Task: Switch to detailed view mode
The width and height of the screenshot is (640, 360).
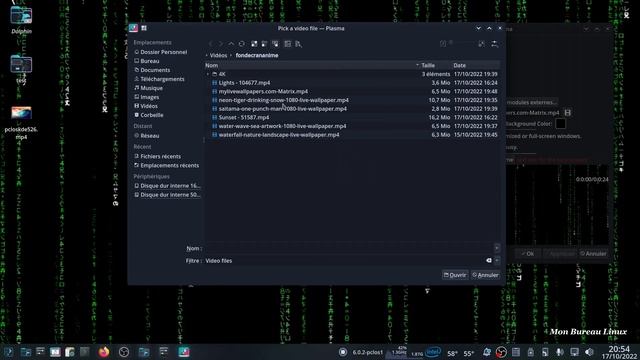Action: click(x=276, y=44)
